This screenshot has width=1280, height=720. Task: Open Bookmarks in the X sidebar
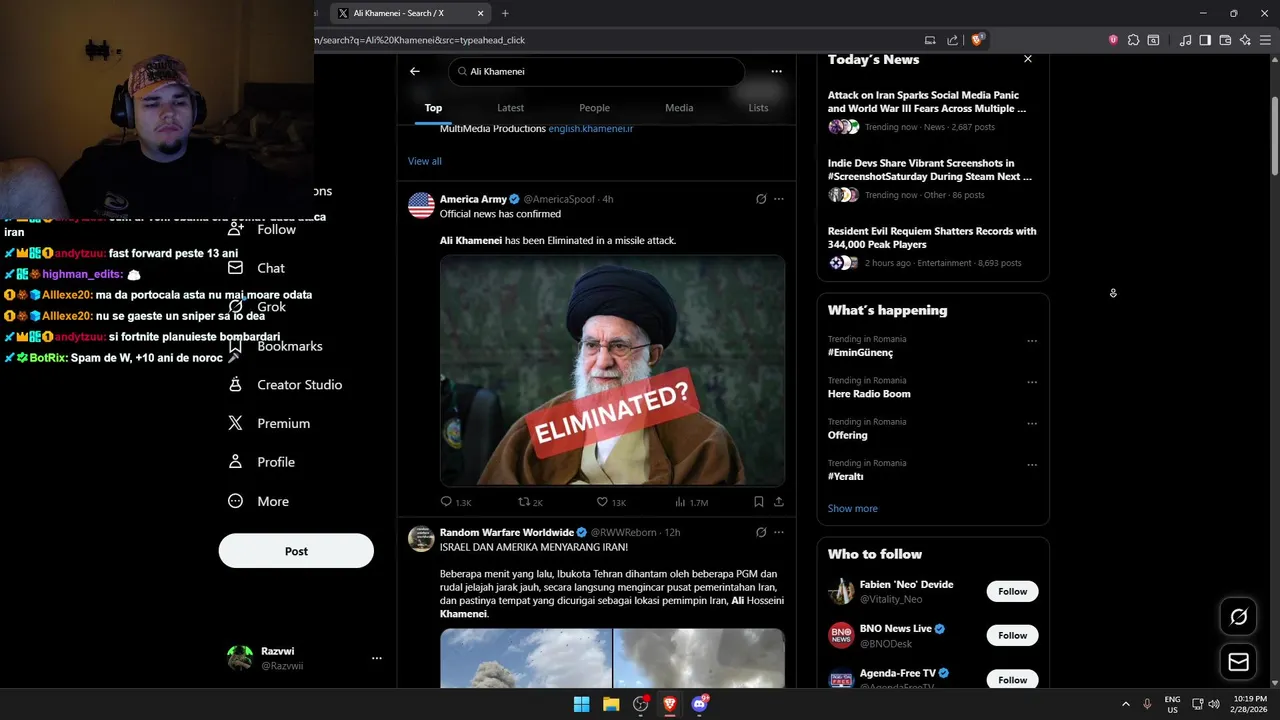coord(276,346)
